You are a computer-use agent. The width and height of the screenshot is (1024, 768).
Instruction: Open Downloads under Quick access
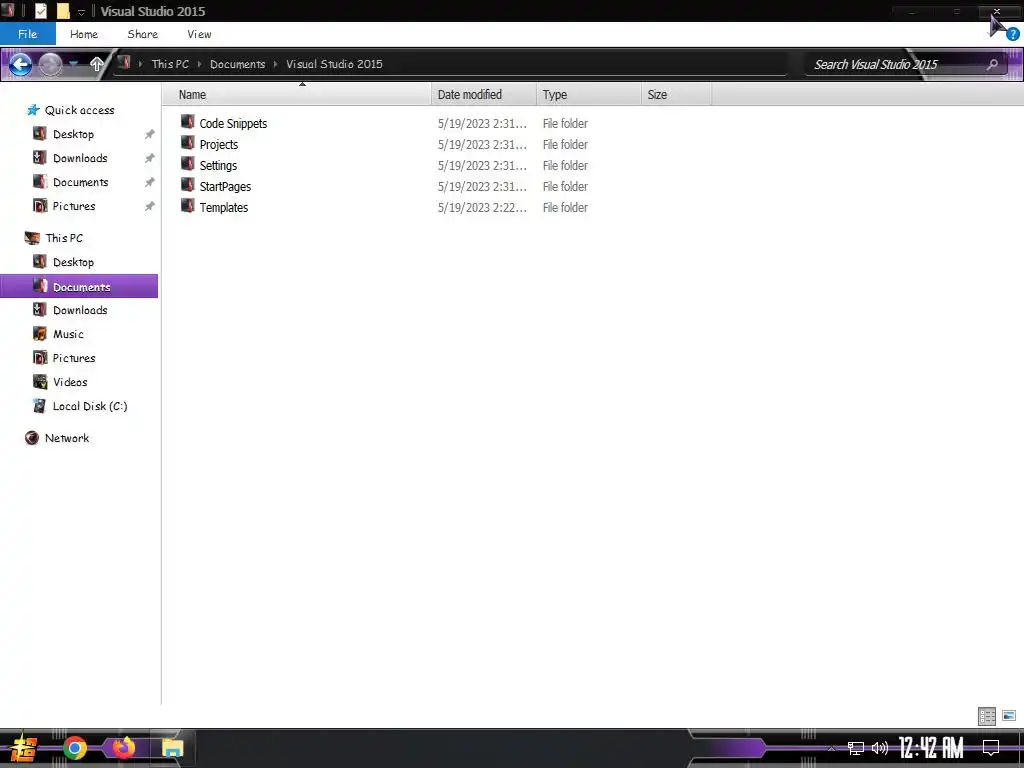(x=80, y=158)
